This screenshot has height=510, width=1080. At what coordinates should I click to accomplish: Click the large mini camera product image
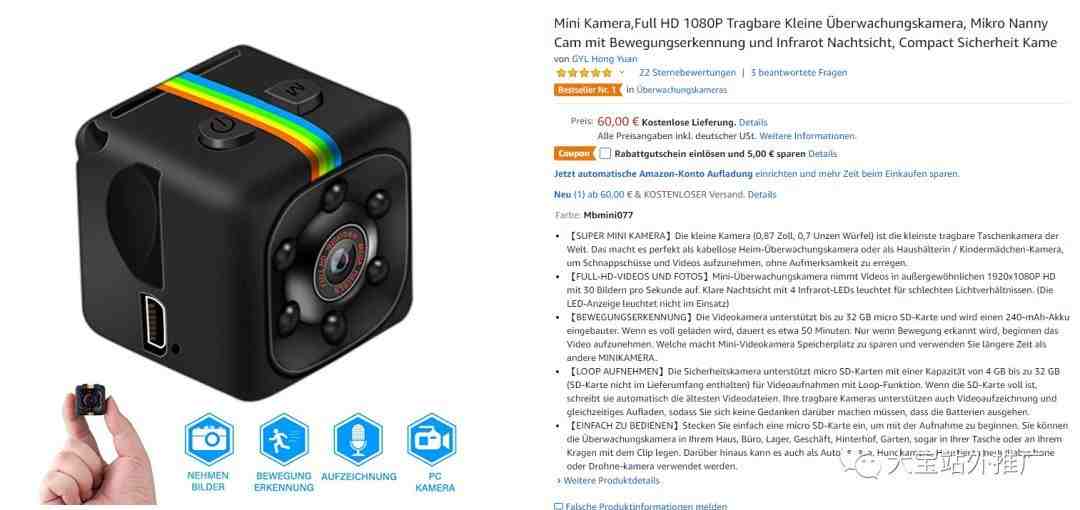click(x=241, y=224)
